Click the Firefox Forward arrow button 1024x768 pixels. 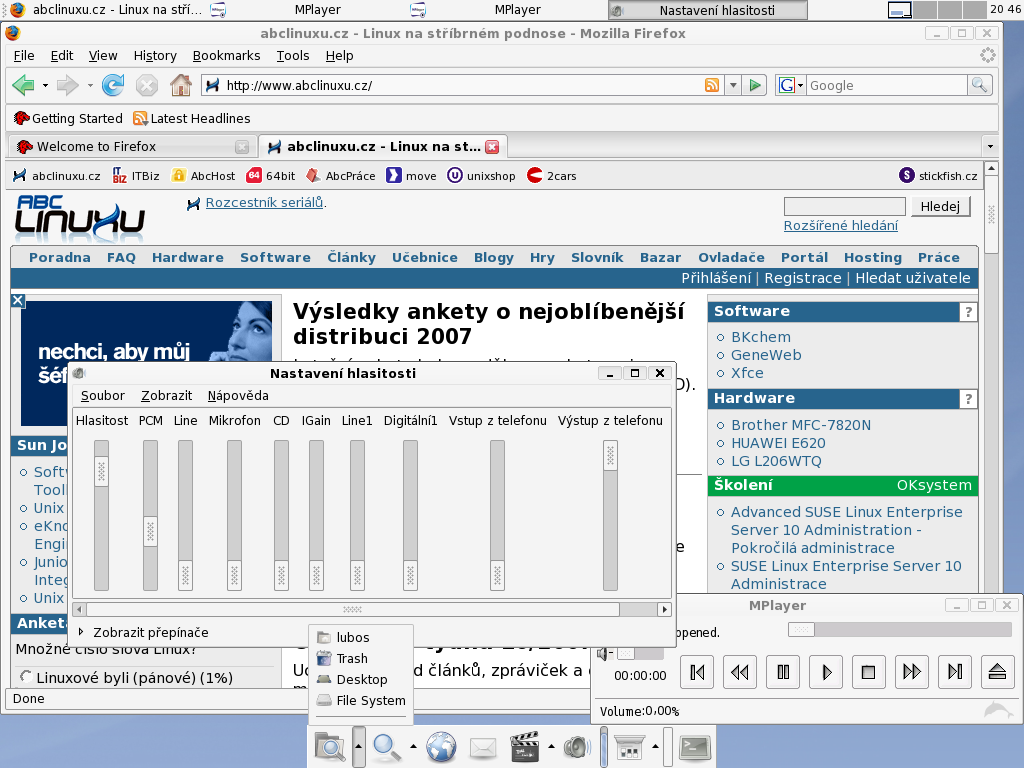pyautogui.click(x=67, y=86)
